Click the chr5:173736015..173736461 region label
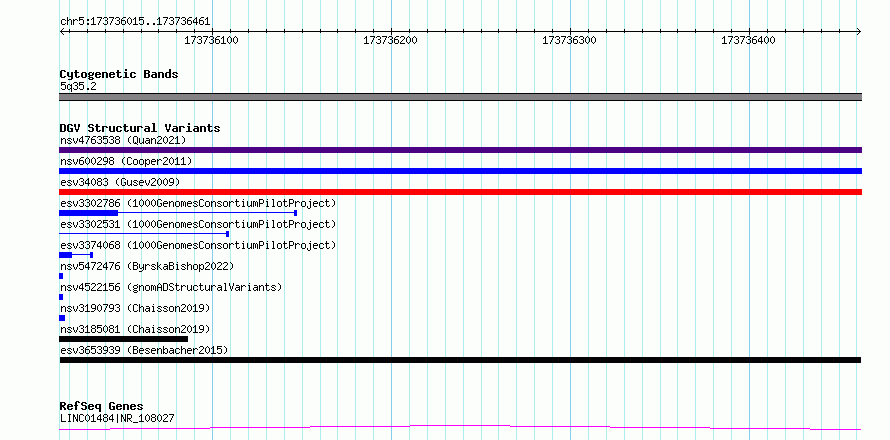 coord(135,22)
